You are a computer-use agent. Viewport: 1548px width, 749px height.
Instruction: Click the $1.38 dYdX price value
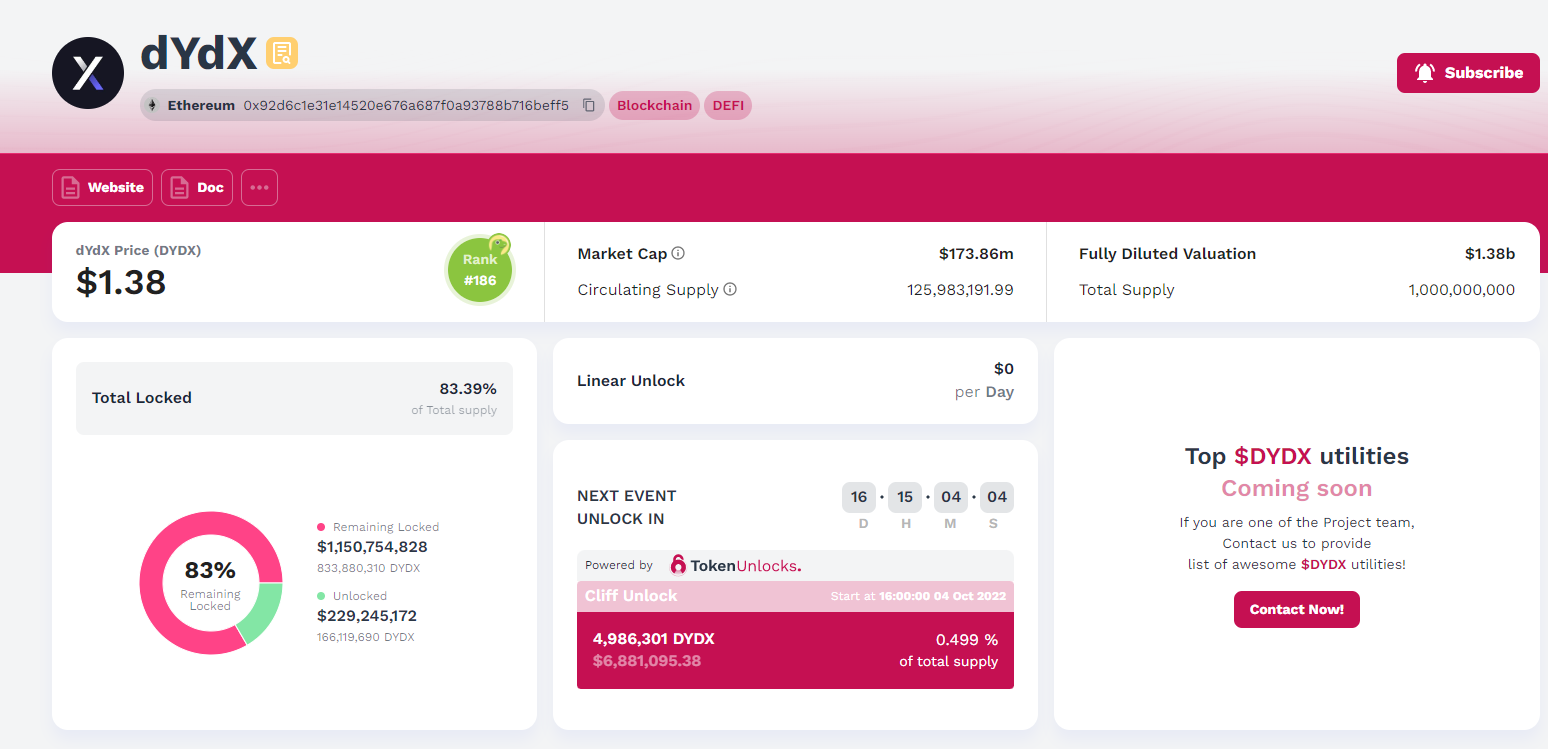click(x=121, y=283)
